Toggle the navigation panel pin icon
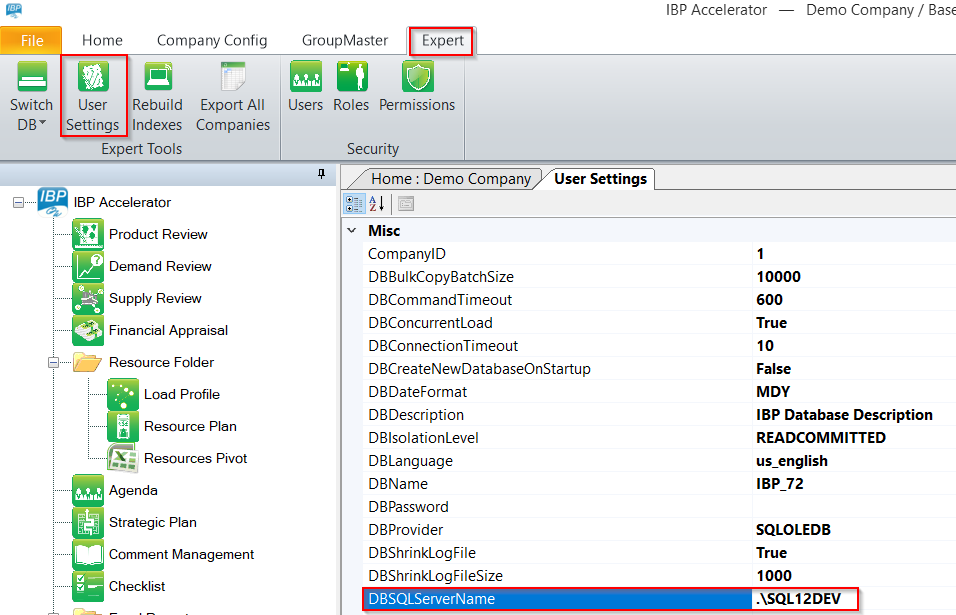 [x=321, y=174]
